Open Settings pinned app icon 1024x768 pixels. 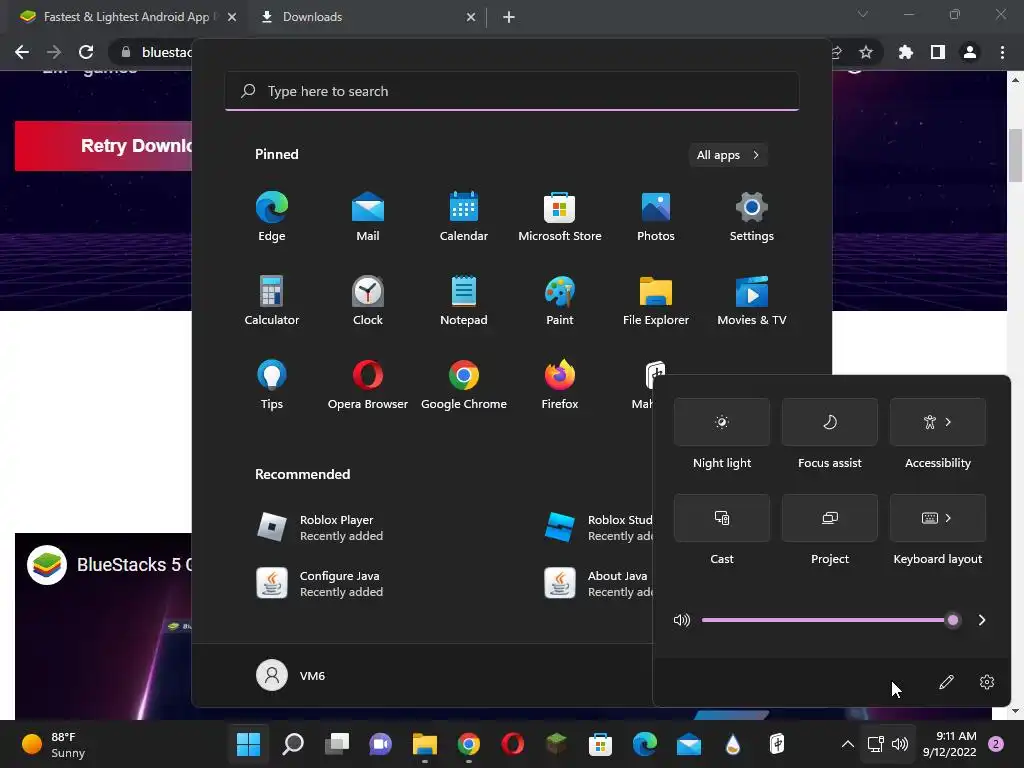coord(752,216)
